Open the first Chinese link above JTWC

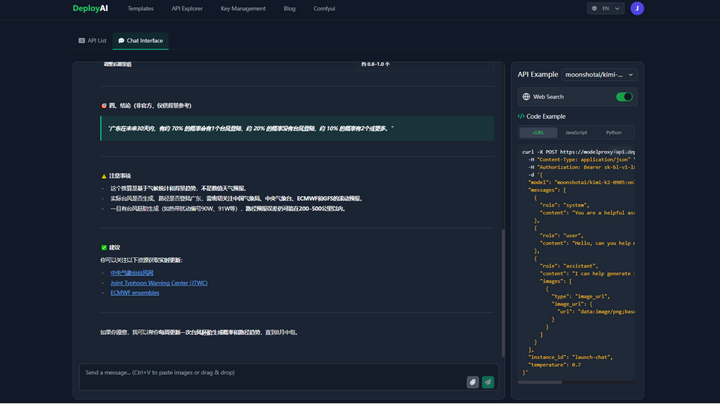point(132,273)
